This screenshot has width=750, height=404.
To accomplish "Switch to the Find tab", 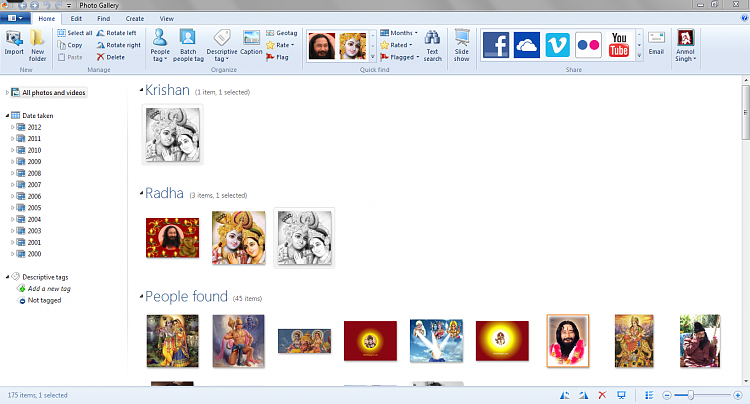I will (x=104, y=19).
